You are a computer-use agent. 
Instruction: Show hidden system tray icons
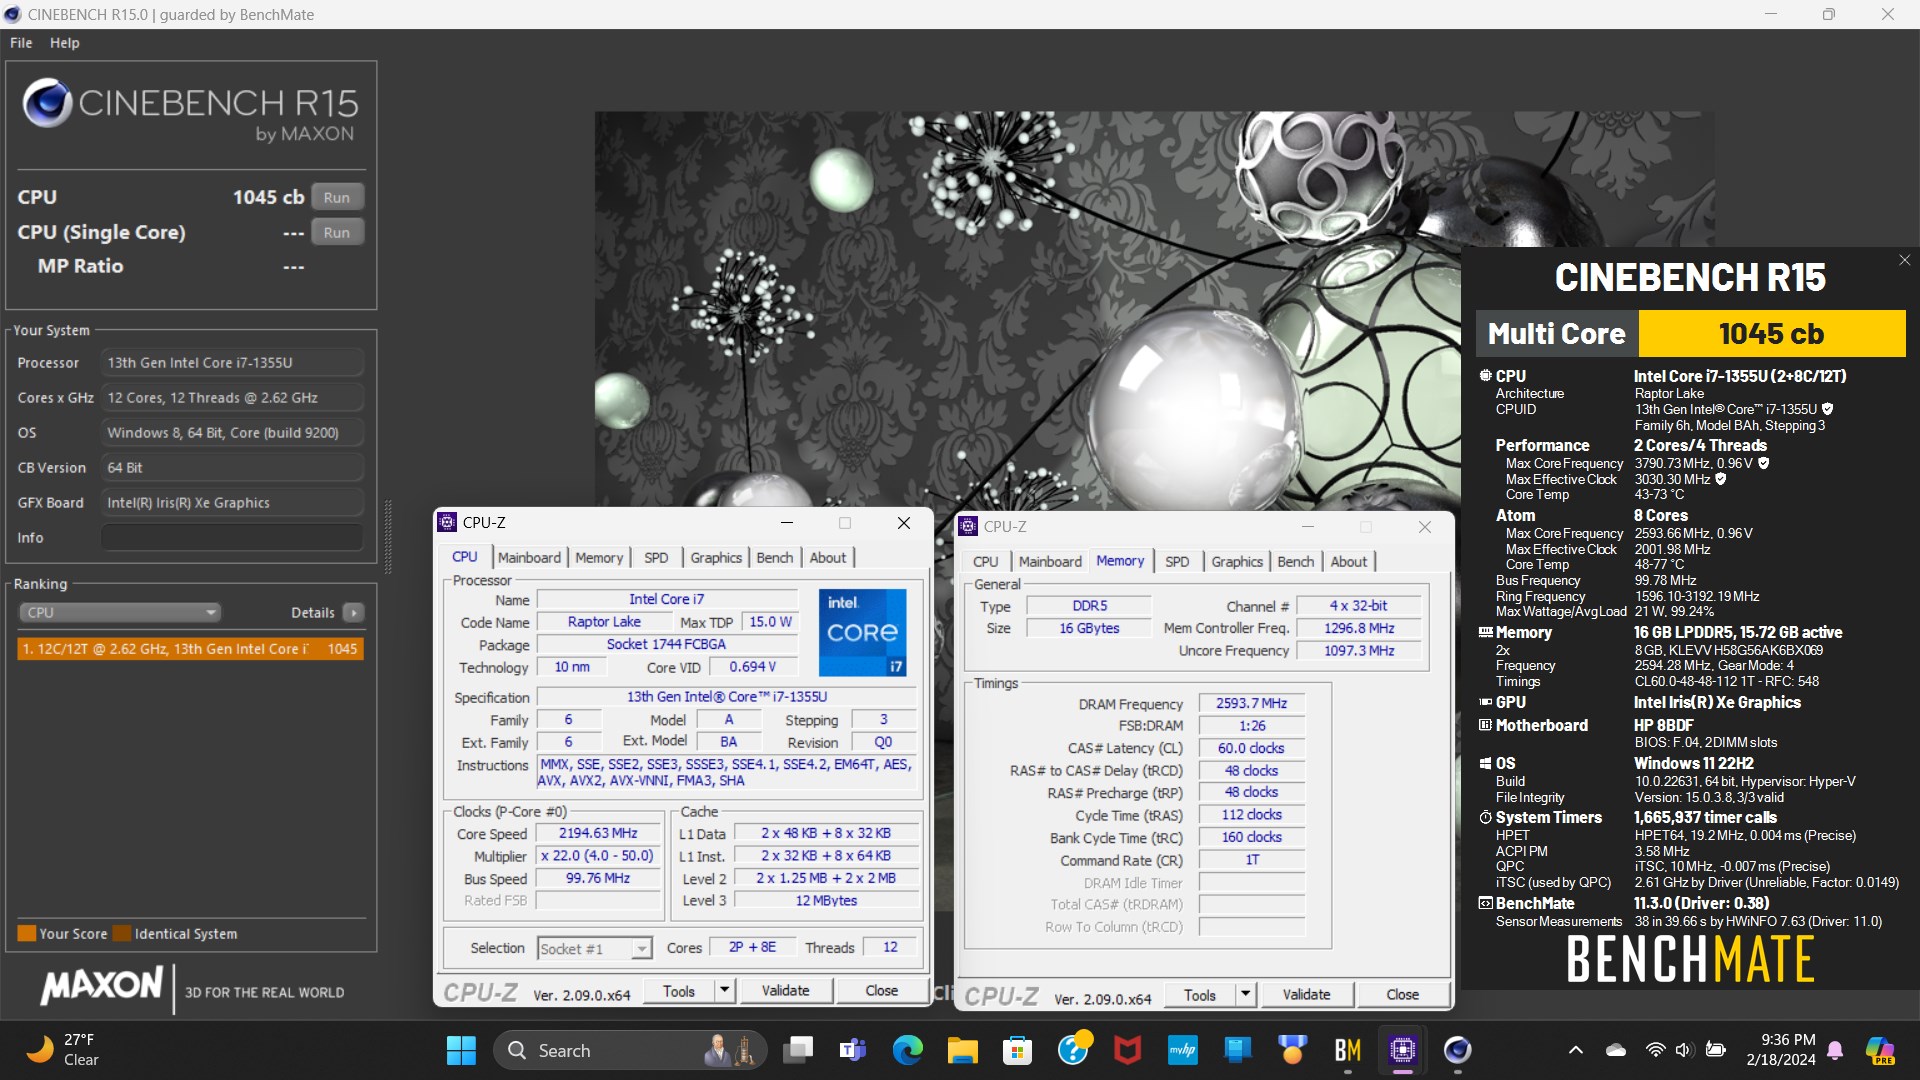pyautogui.click(x=1576, y=1050)
